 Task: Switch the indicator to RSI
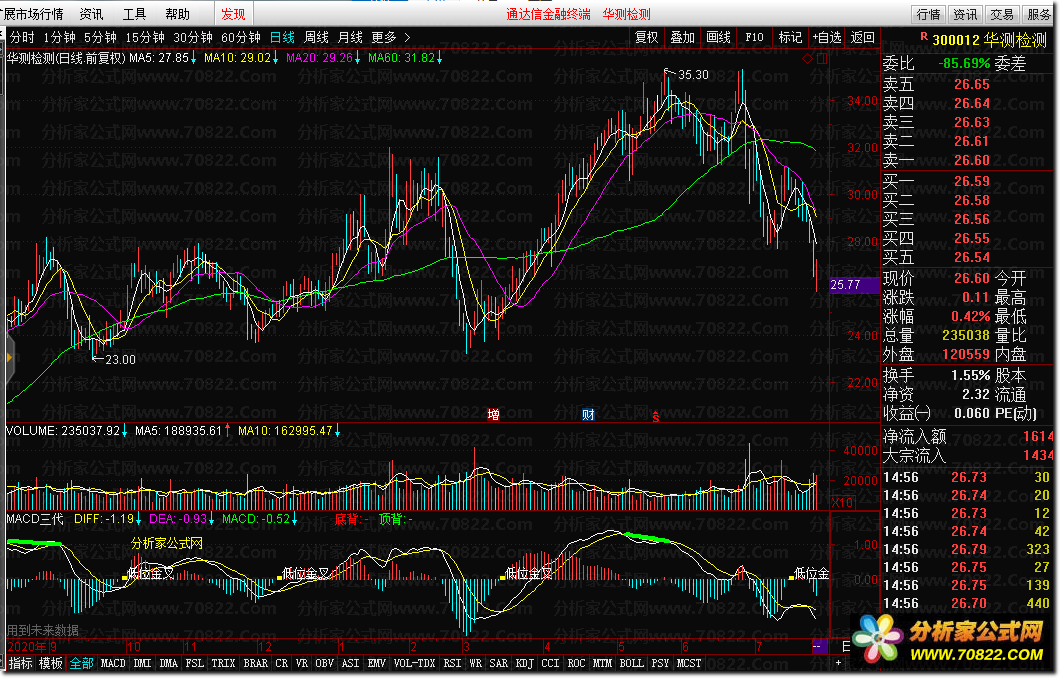(x=452, y=663)
